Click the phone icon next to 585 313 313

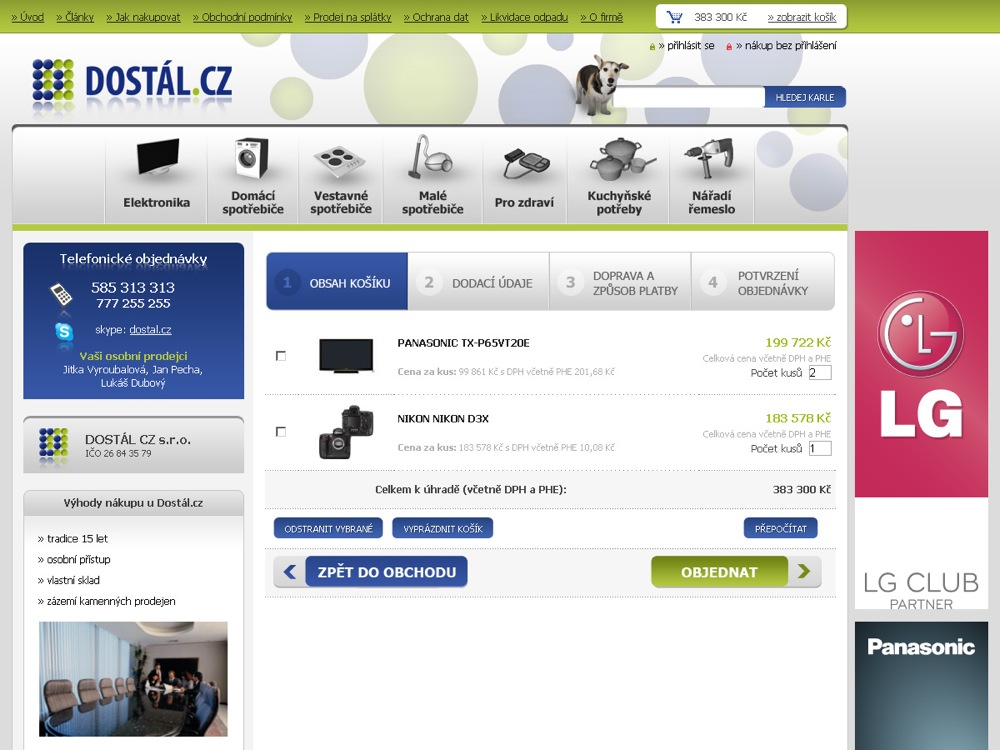[x=61, y=294]
